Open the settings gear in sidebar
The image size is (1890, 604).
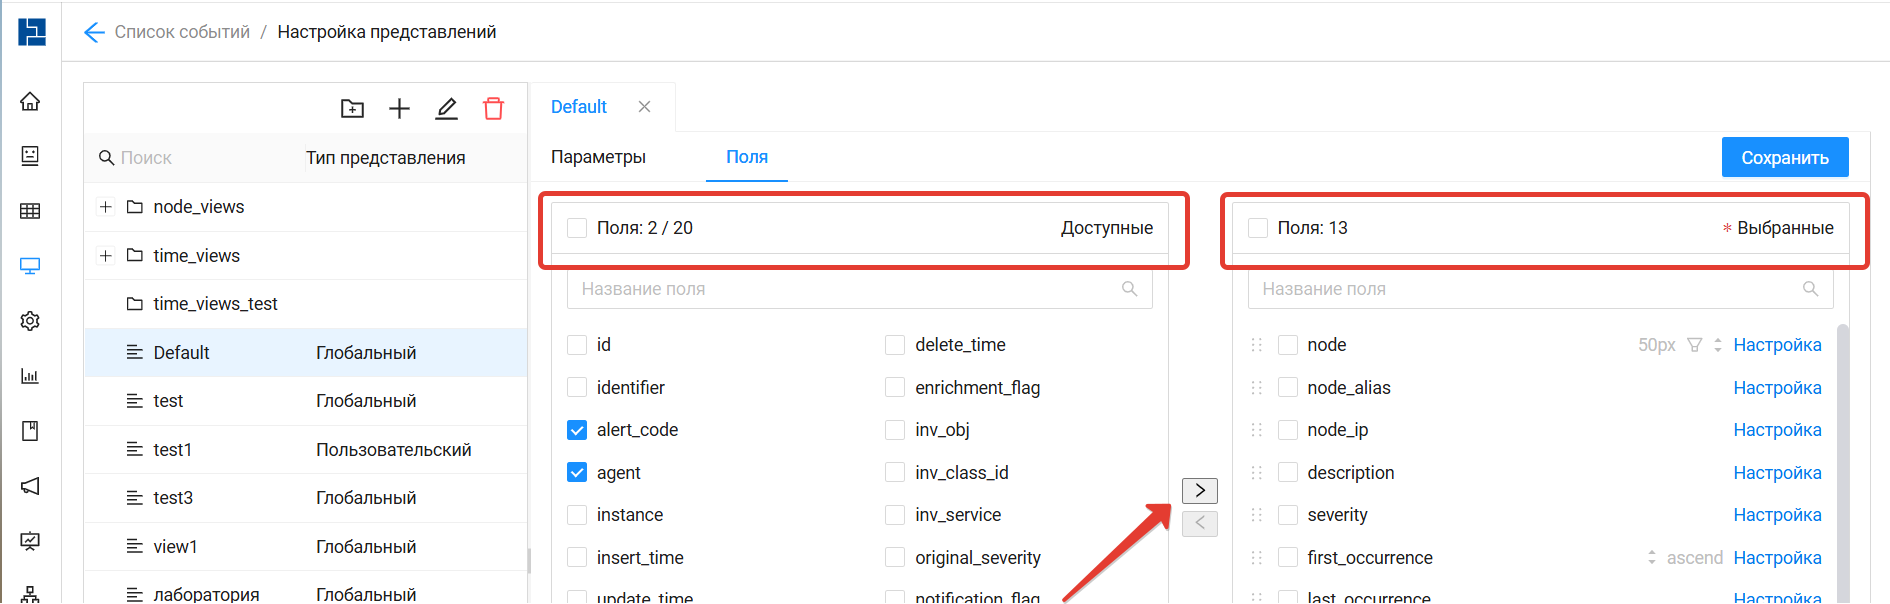[x=30, y=321]
